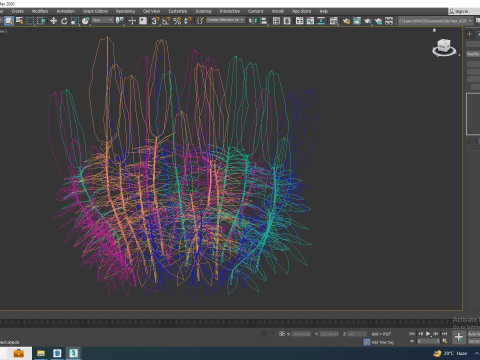Open the weather widget showing Haze
480x360 pixels.
click(451, 353)
